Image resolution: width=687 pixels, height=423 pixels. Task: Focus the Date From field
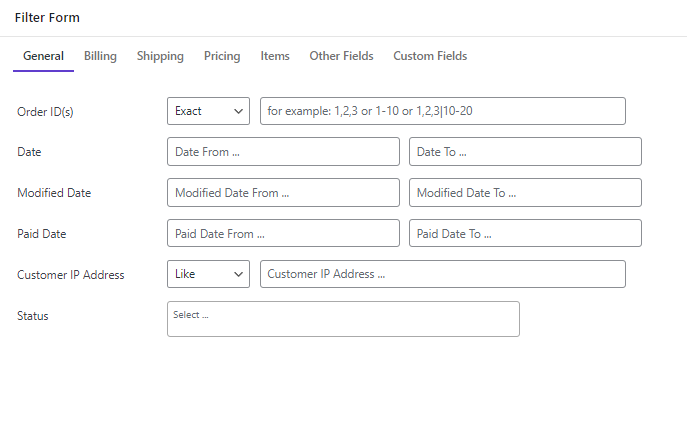283,152
